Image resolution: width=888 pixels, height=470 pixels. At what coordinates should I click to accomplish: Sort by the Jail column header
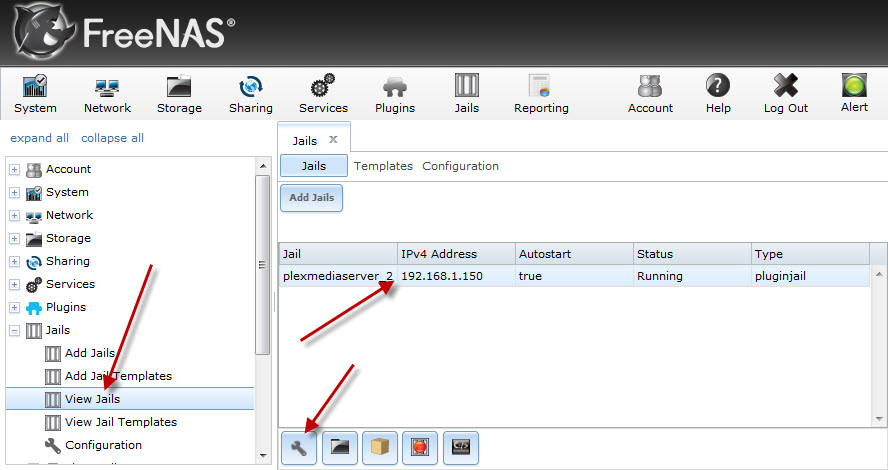click(338, 254)
